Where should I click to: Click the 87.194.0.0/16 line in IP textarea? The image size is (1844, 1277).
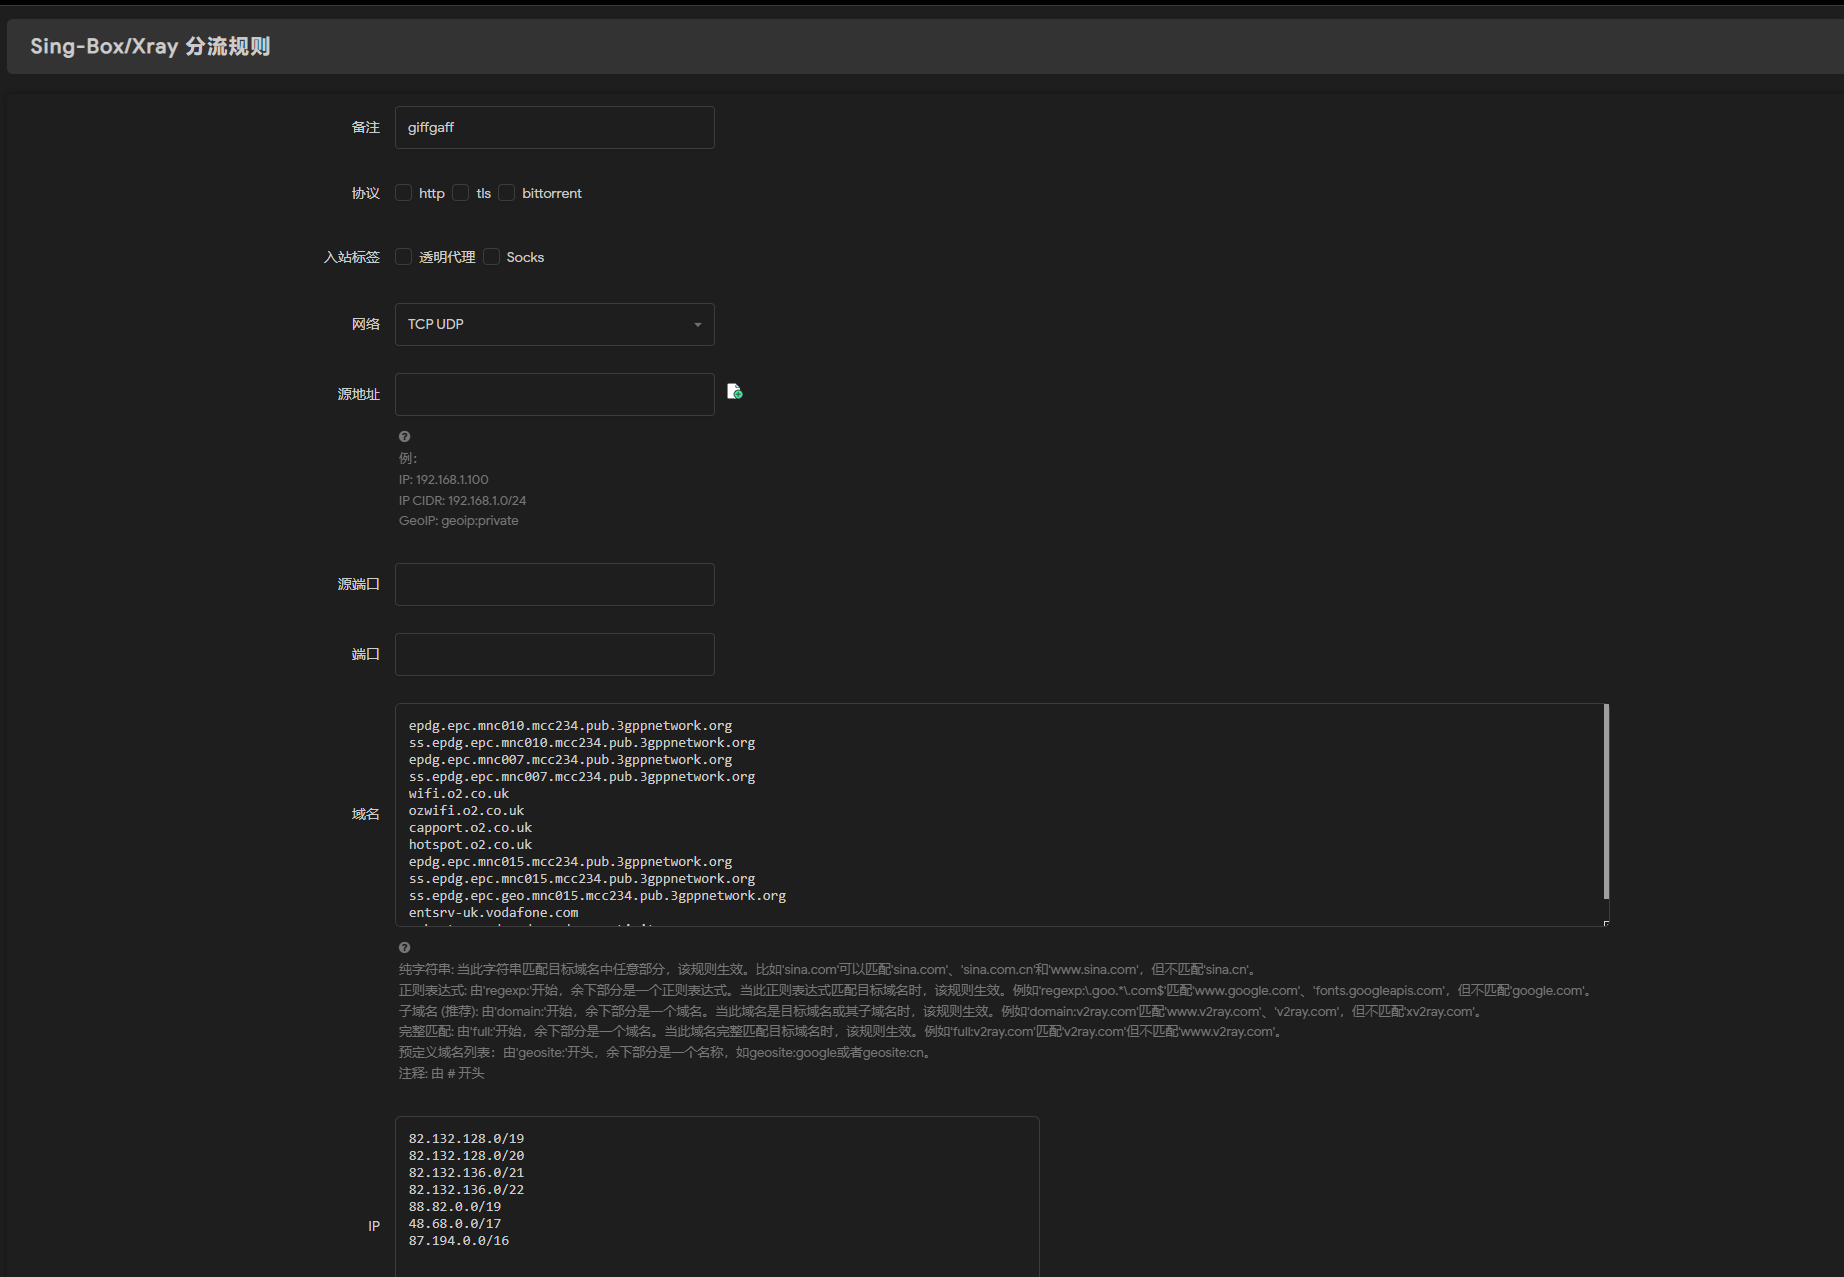[459, 1241]
